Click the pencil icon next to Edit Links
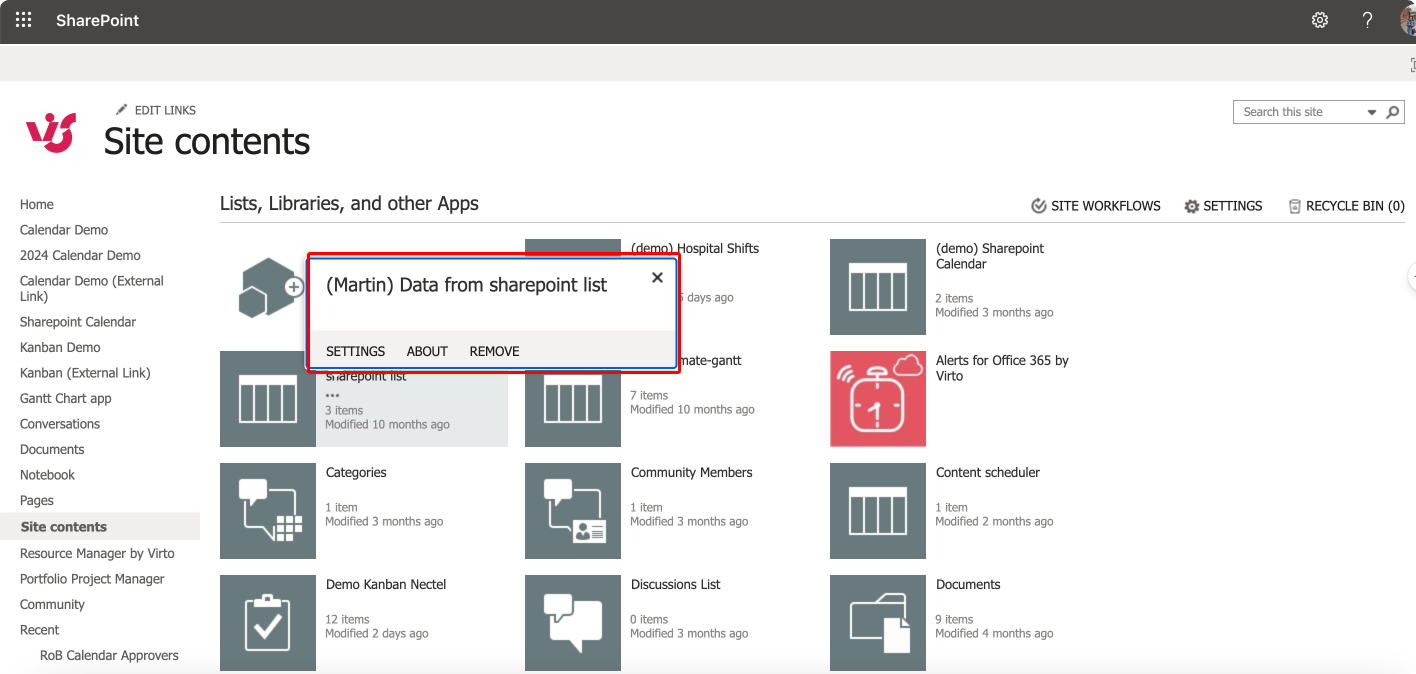Image resolution: width=1416 pixels, height=674 pixels. tap(122, 109)
